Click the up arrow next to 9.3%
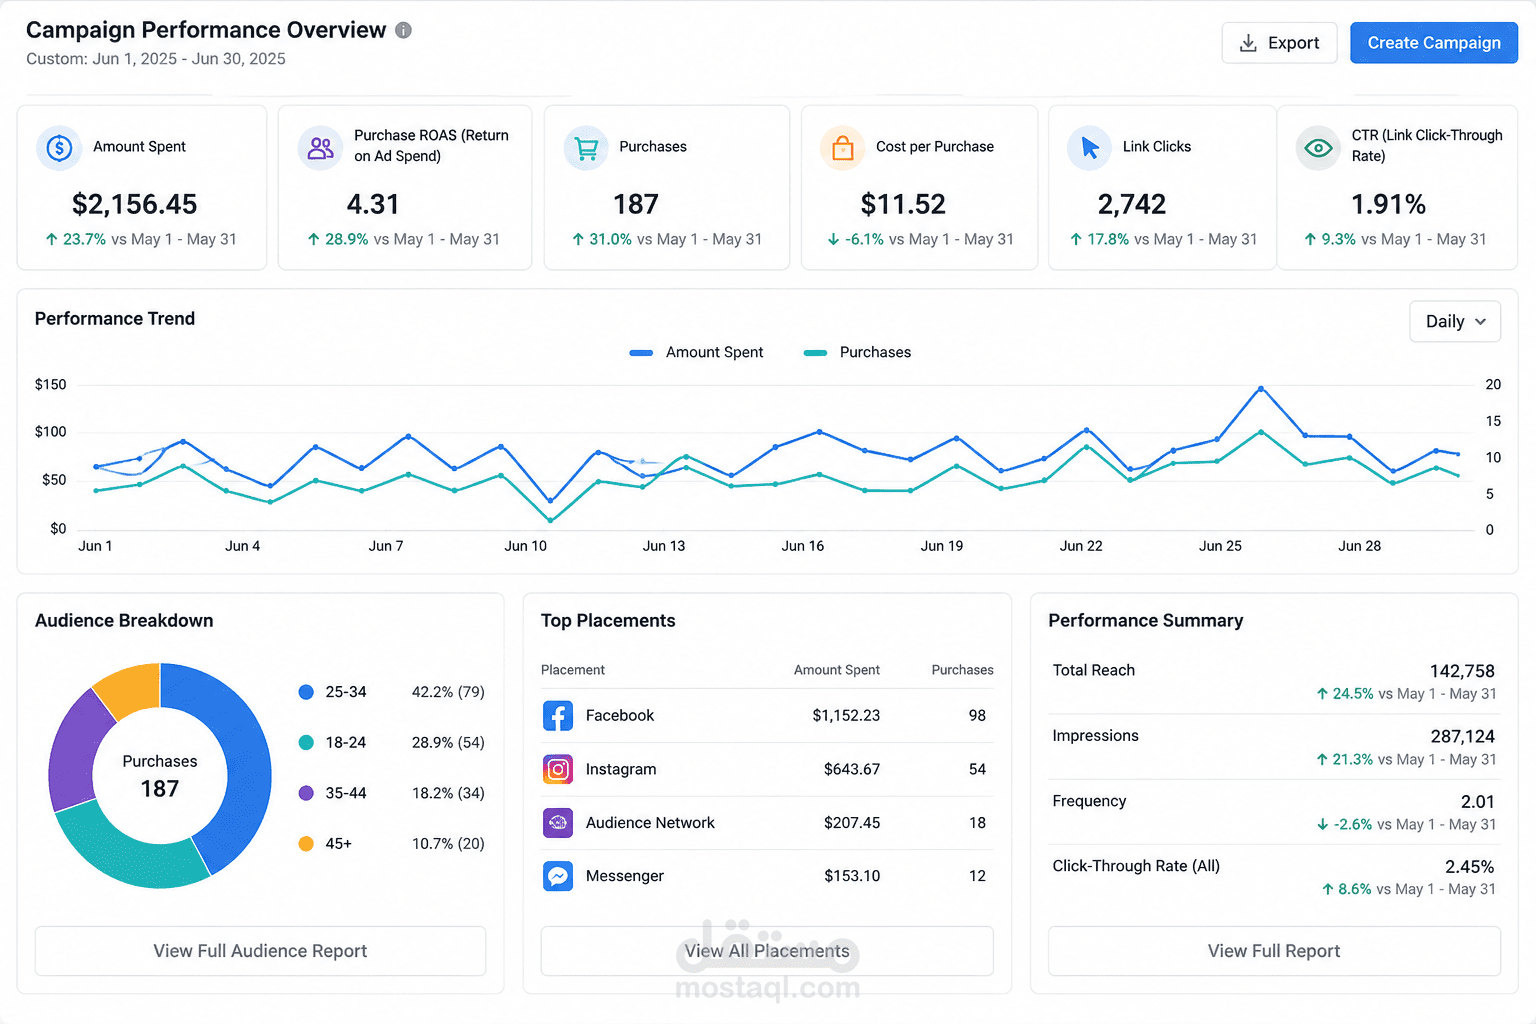 tap(1310, 239)
